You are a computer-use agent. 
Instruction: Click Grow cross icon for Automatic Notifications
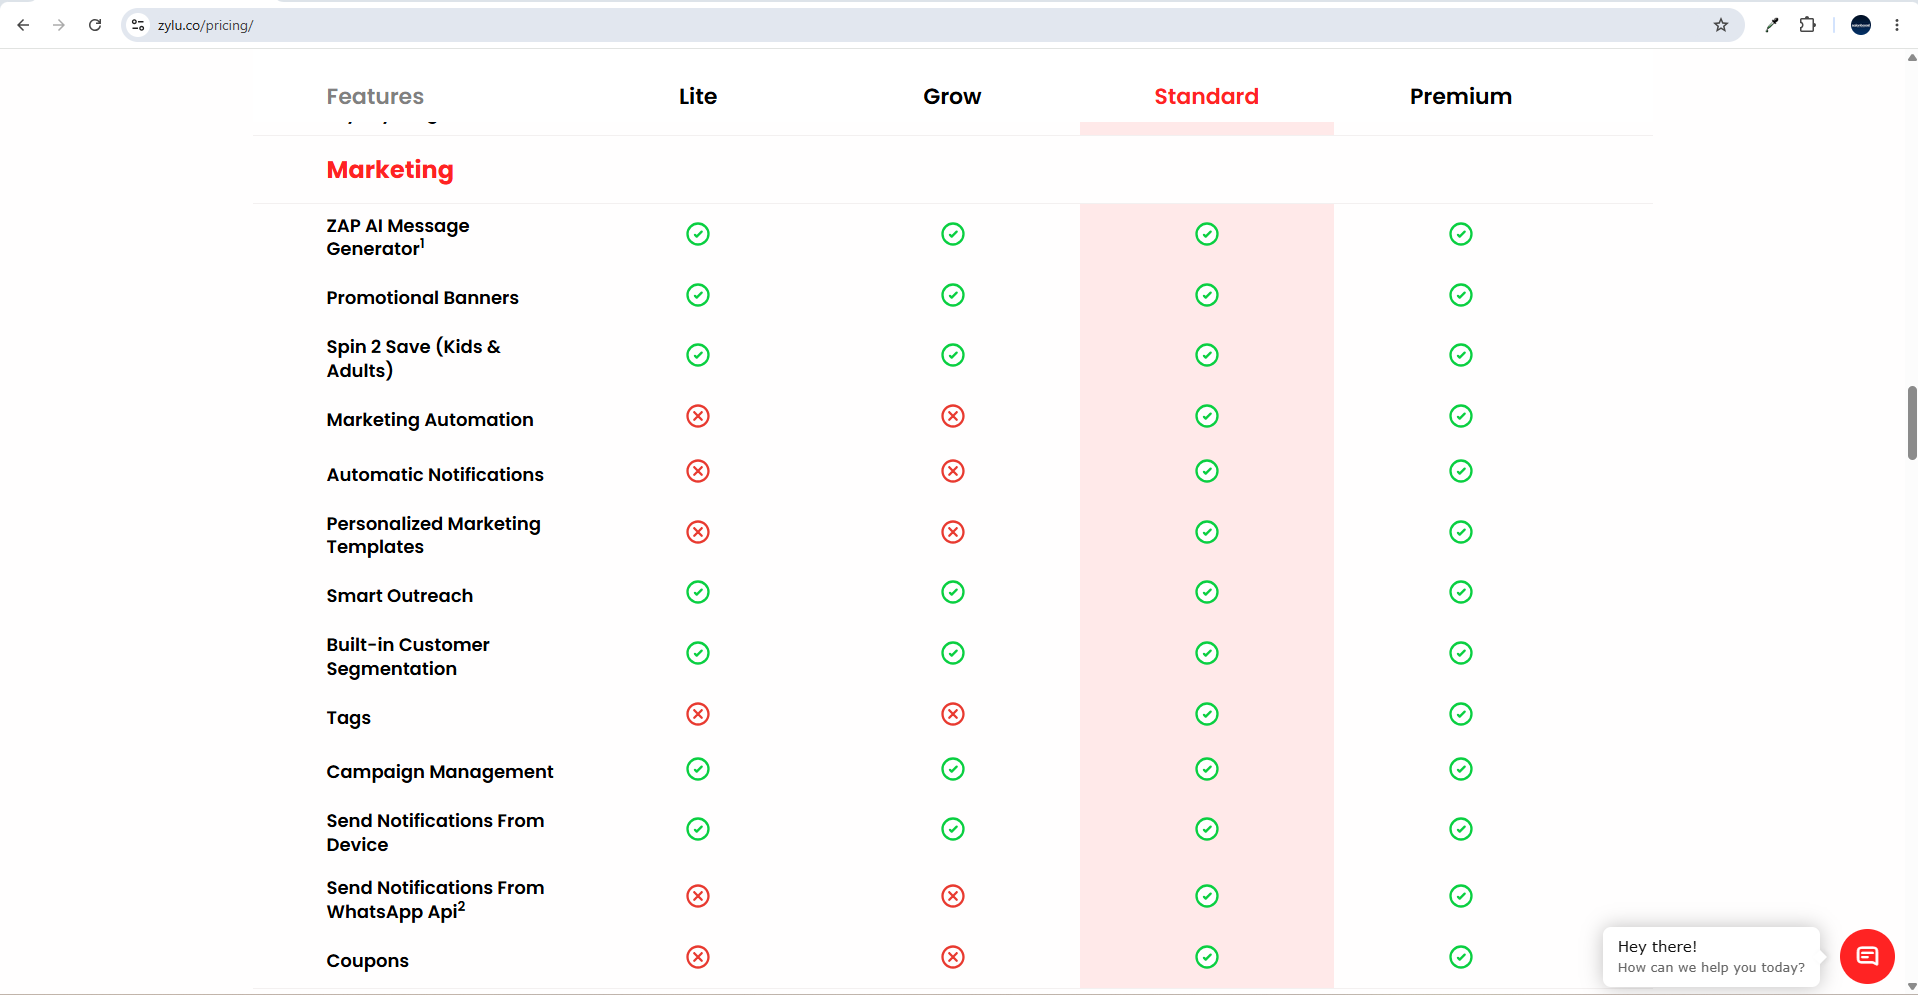[953, 471]
